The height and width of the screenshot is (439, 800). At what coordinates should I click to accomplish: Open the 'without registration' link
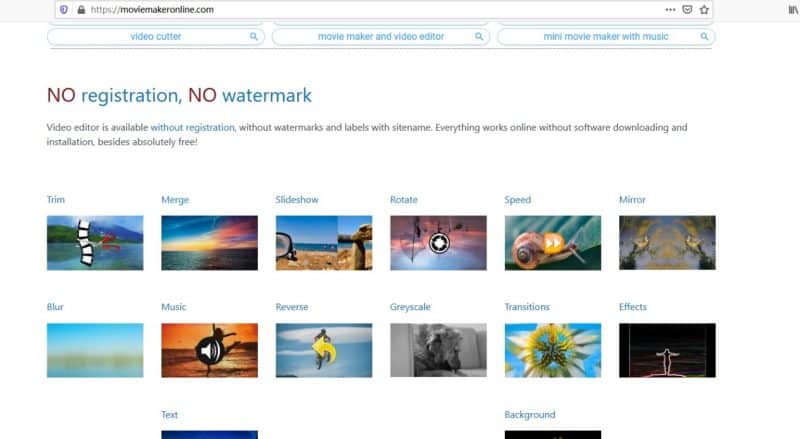pyautogui.click(x=192, y=128)
